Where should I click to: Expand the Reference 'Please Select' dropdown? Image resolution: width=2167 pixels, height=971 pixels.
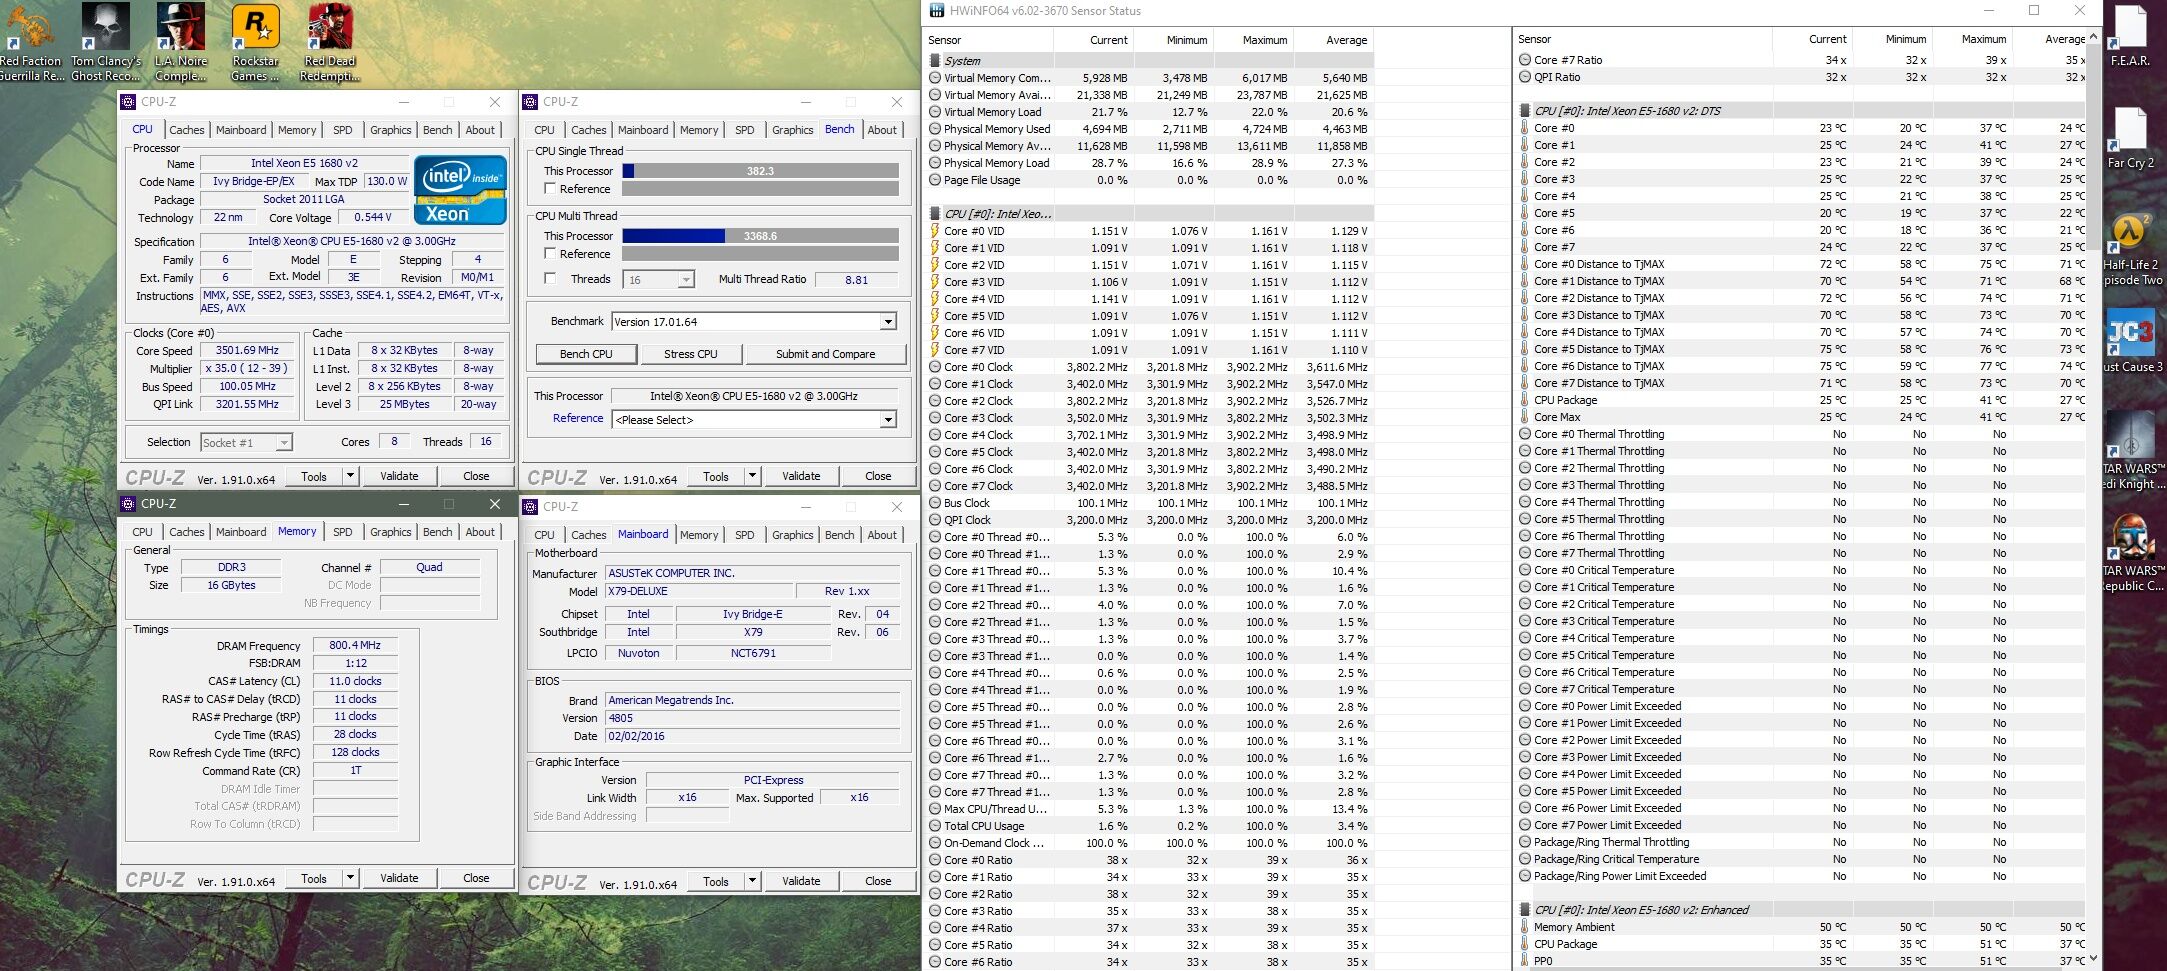(x=887, y=420)
